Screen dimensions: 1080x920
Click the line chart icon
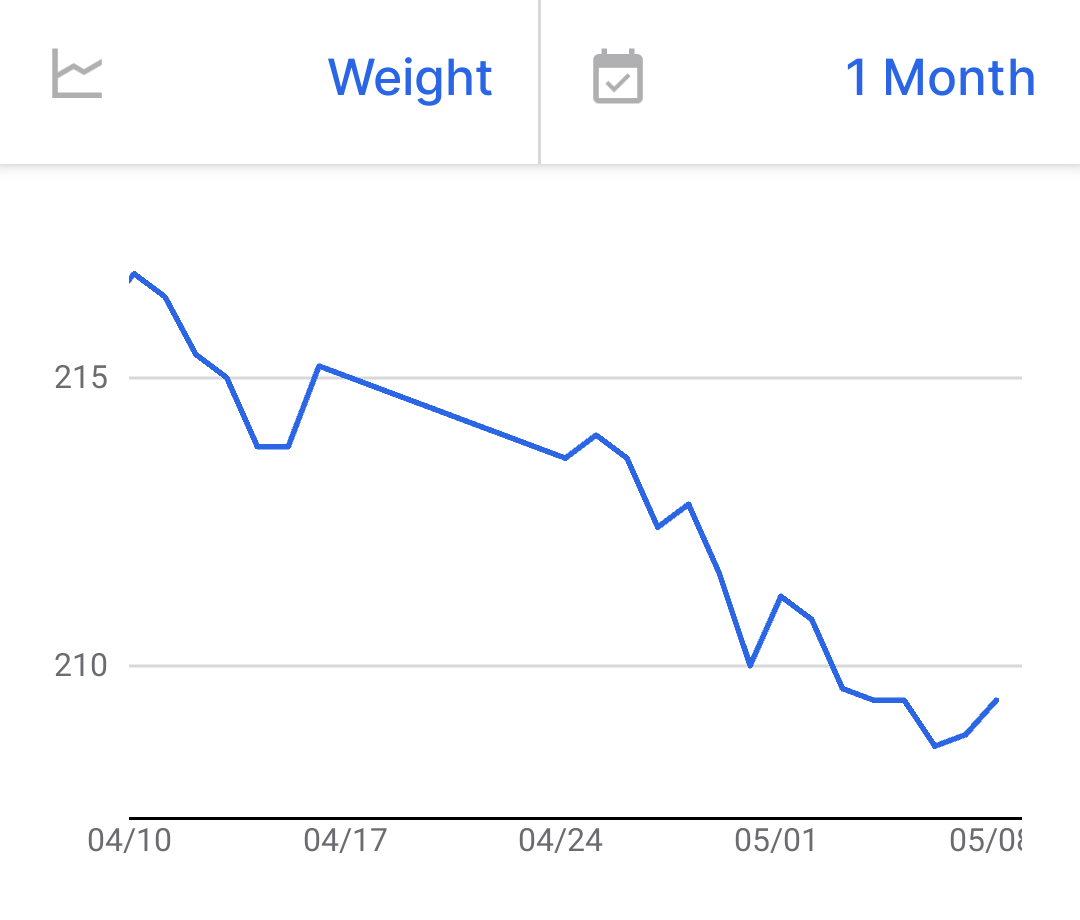[77, 74]
